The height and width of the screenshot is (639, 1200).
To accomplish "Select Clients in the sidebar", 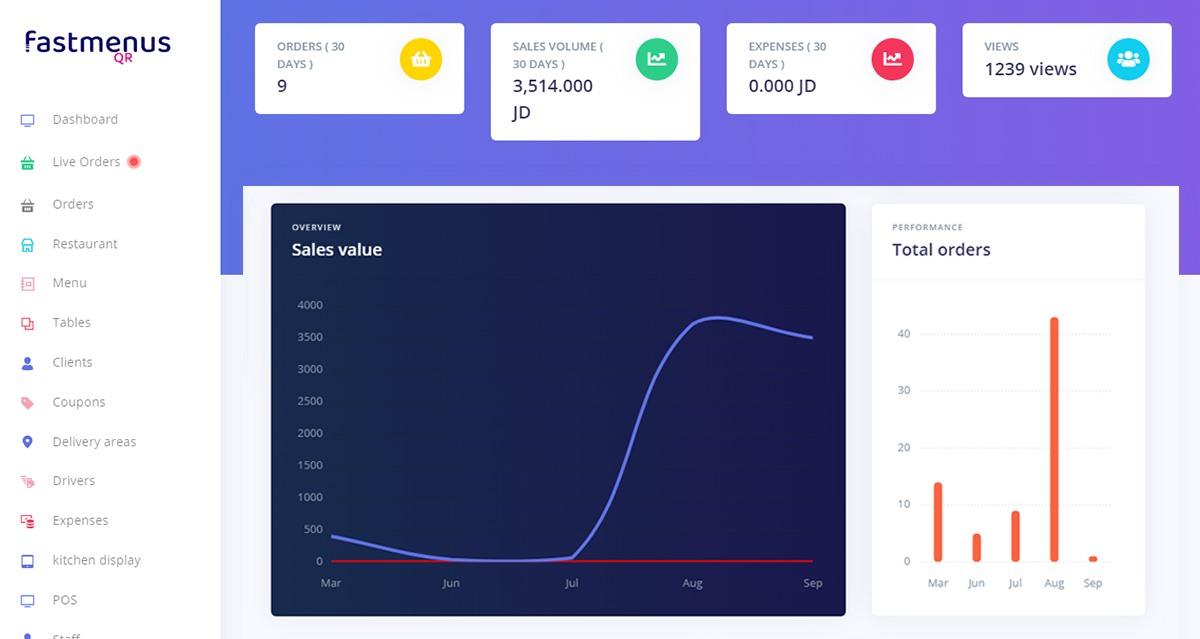I will [72, 362].
